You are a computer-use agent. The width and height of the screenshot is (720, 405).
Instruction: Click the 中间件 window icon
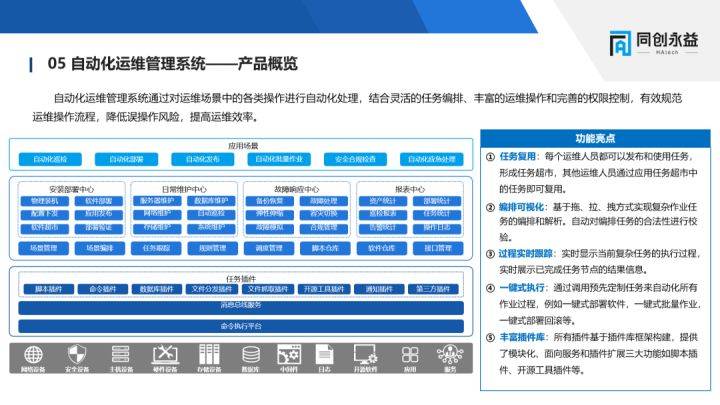click(x=289, y=355)
